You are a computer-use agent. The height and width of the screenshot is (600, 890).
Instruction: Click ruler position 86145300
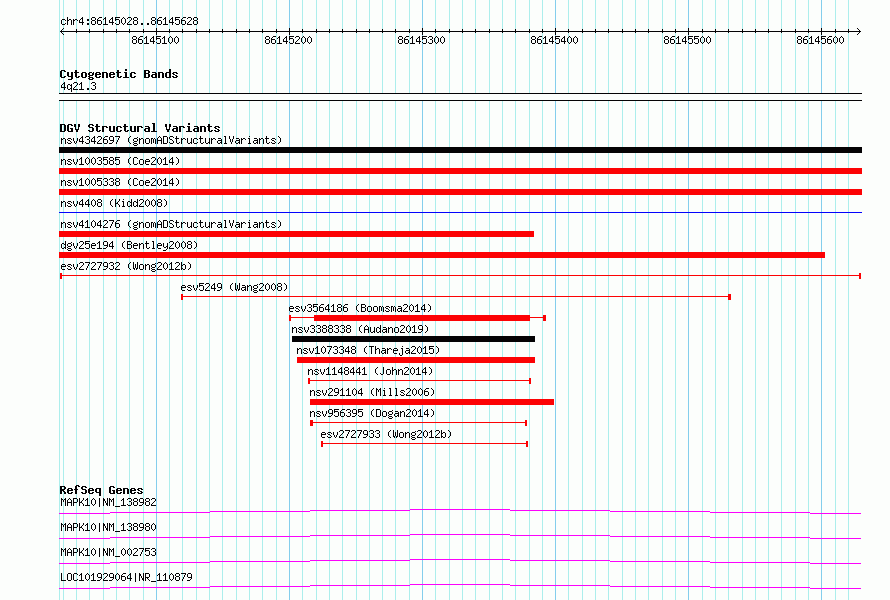(421, 40)
